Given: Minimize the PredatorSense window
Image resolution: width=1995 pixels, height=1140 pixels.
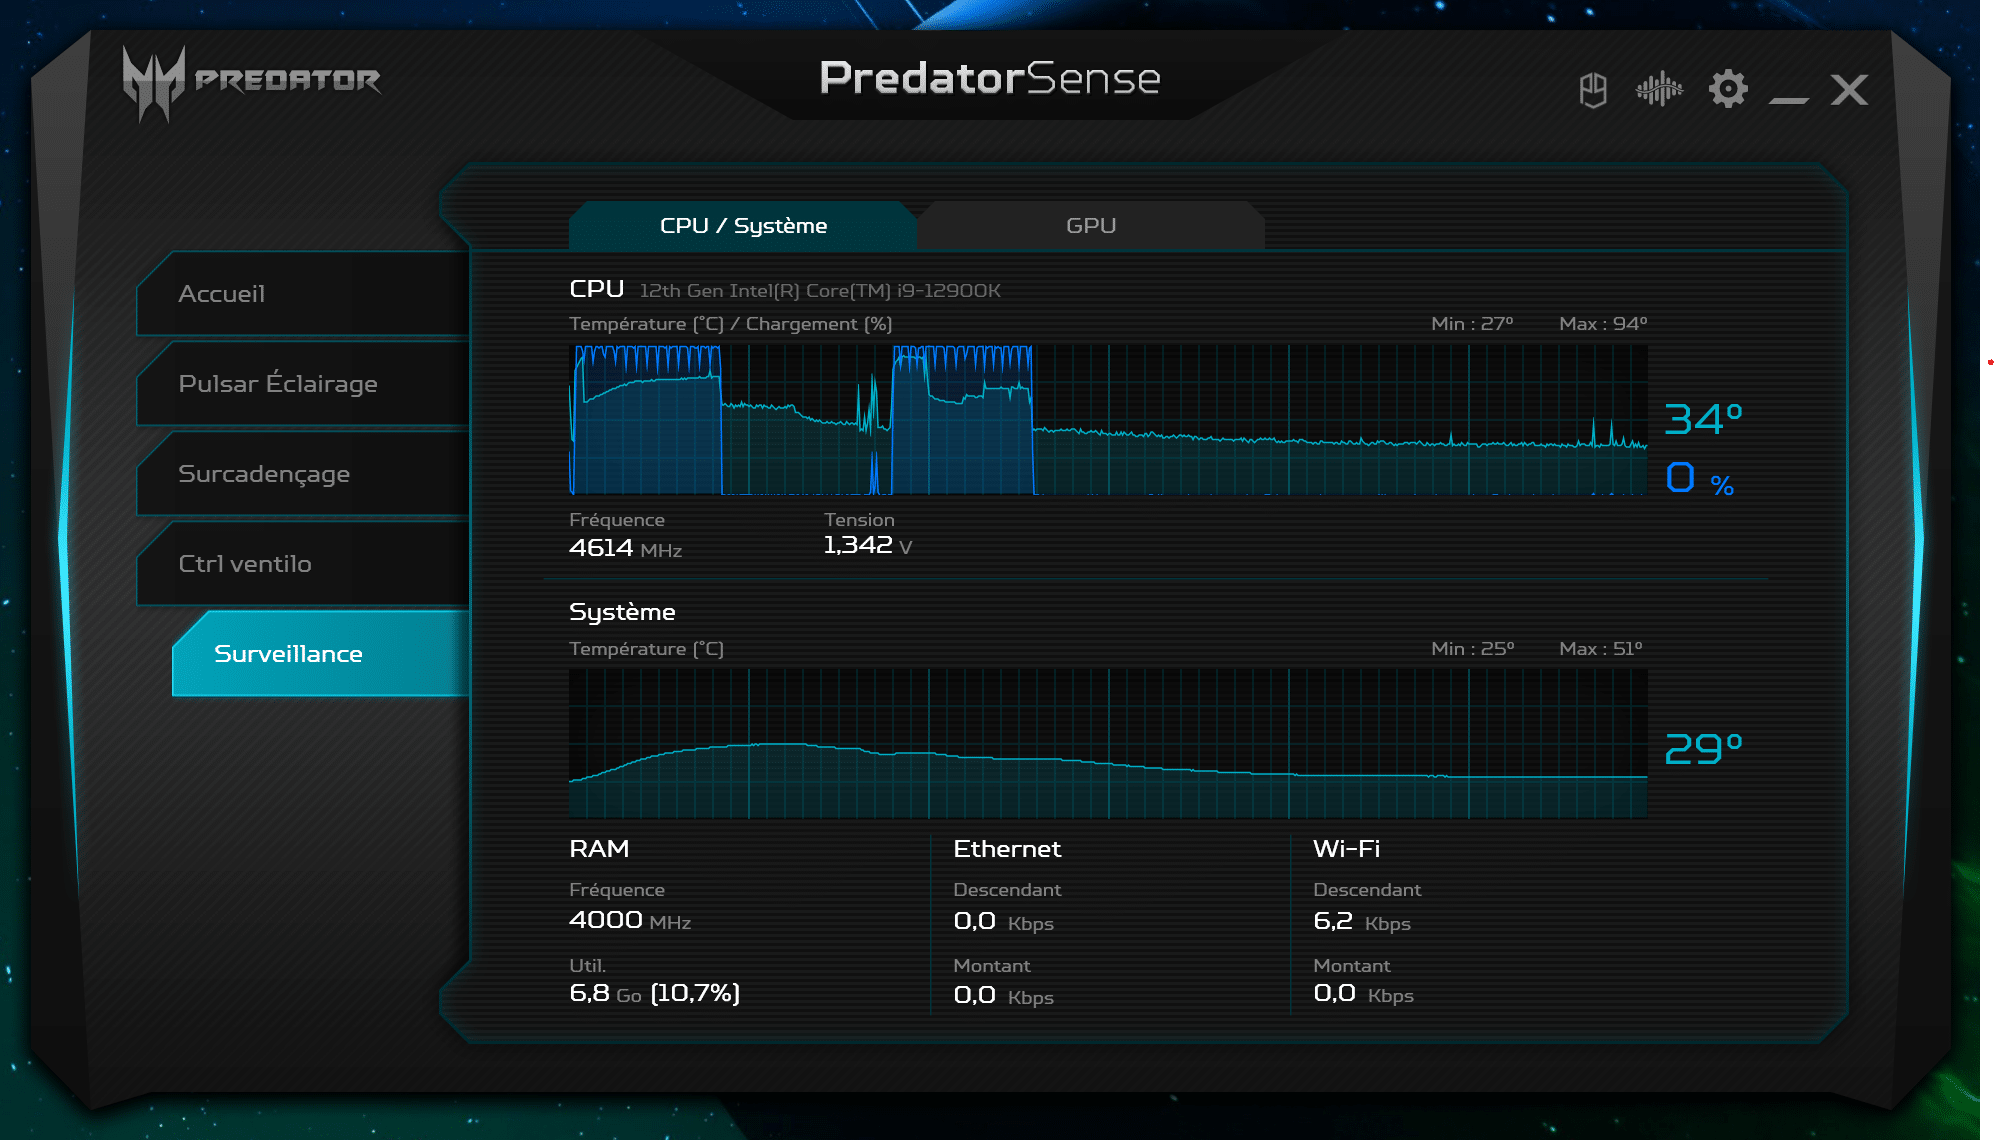Looking at the screenshot, I should pos(1789,99).
